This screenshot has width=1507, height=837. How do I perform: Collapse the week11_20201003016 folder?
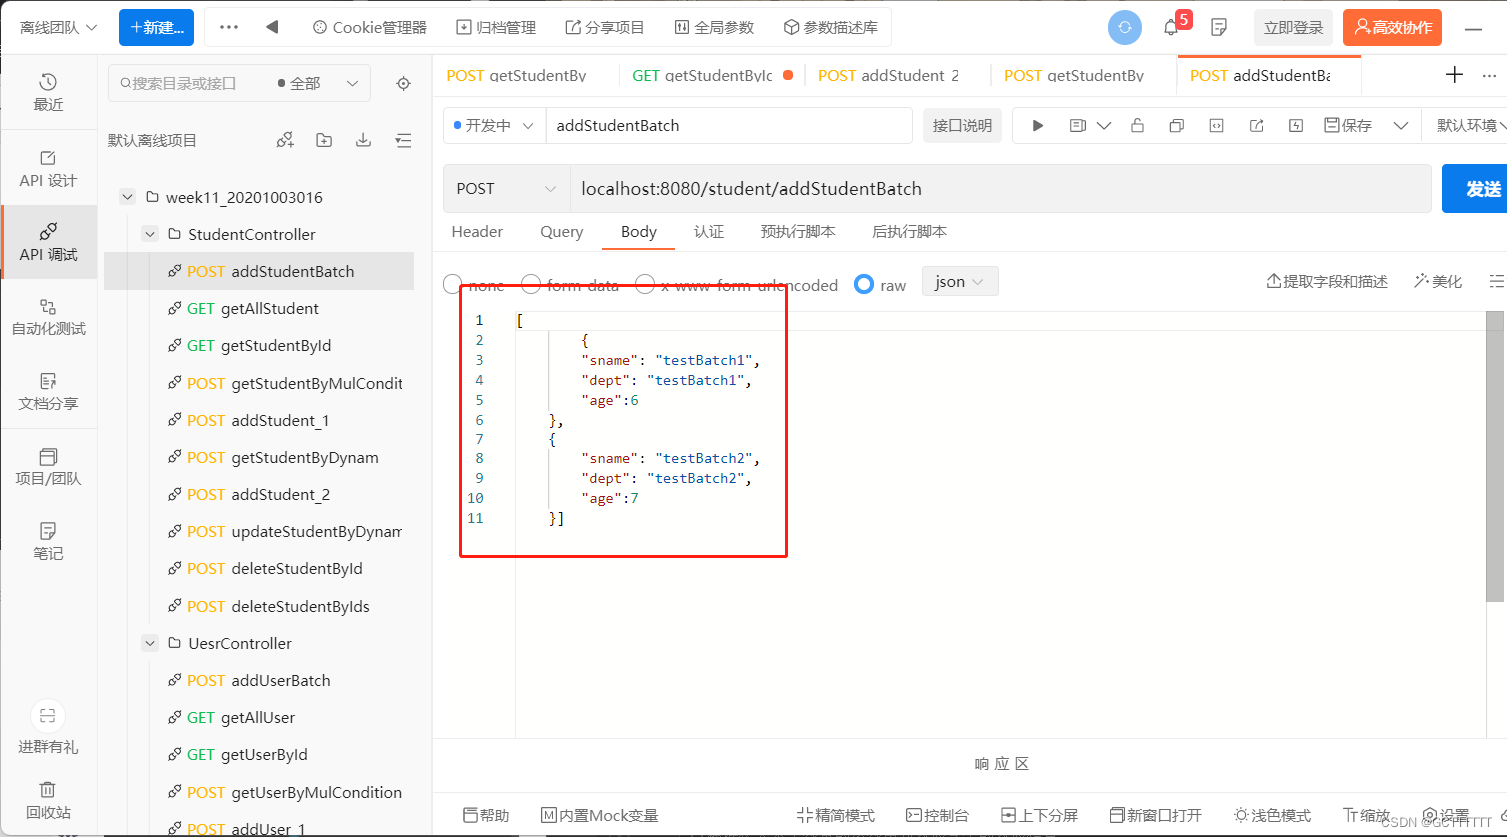127,197
